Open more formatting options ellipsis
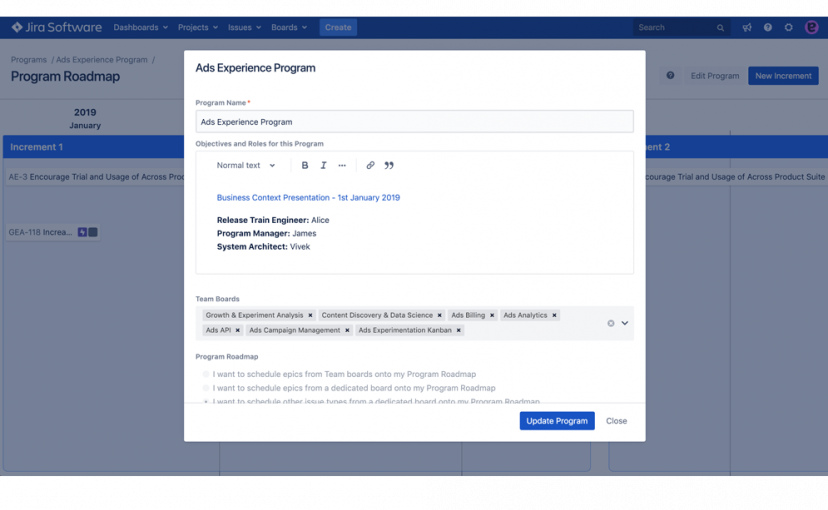This screenshot has height=510, width=828. [x=342, y=165]
